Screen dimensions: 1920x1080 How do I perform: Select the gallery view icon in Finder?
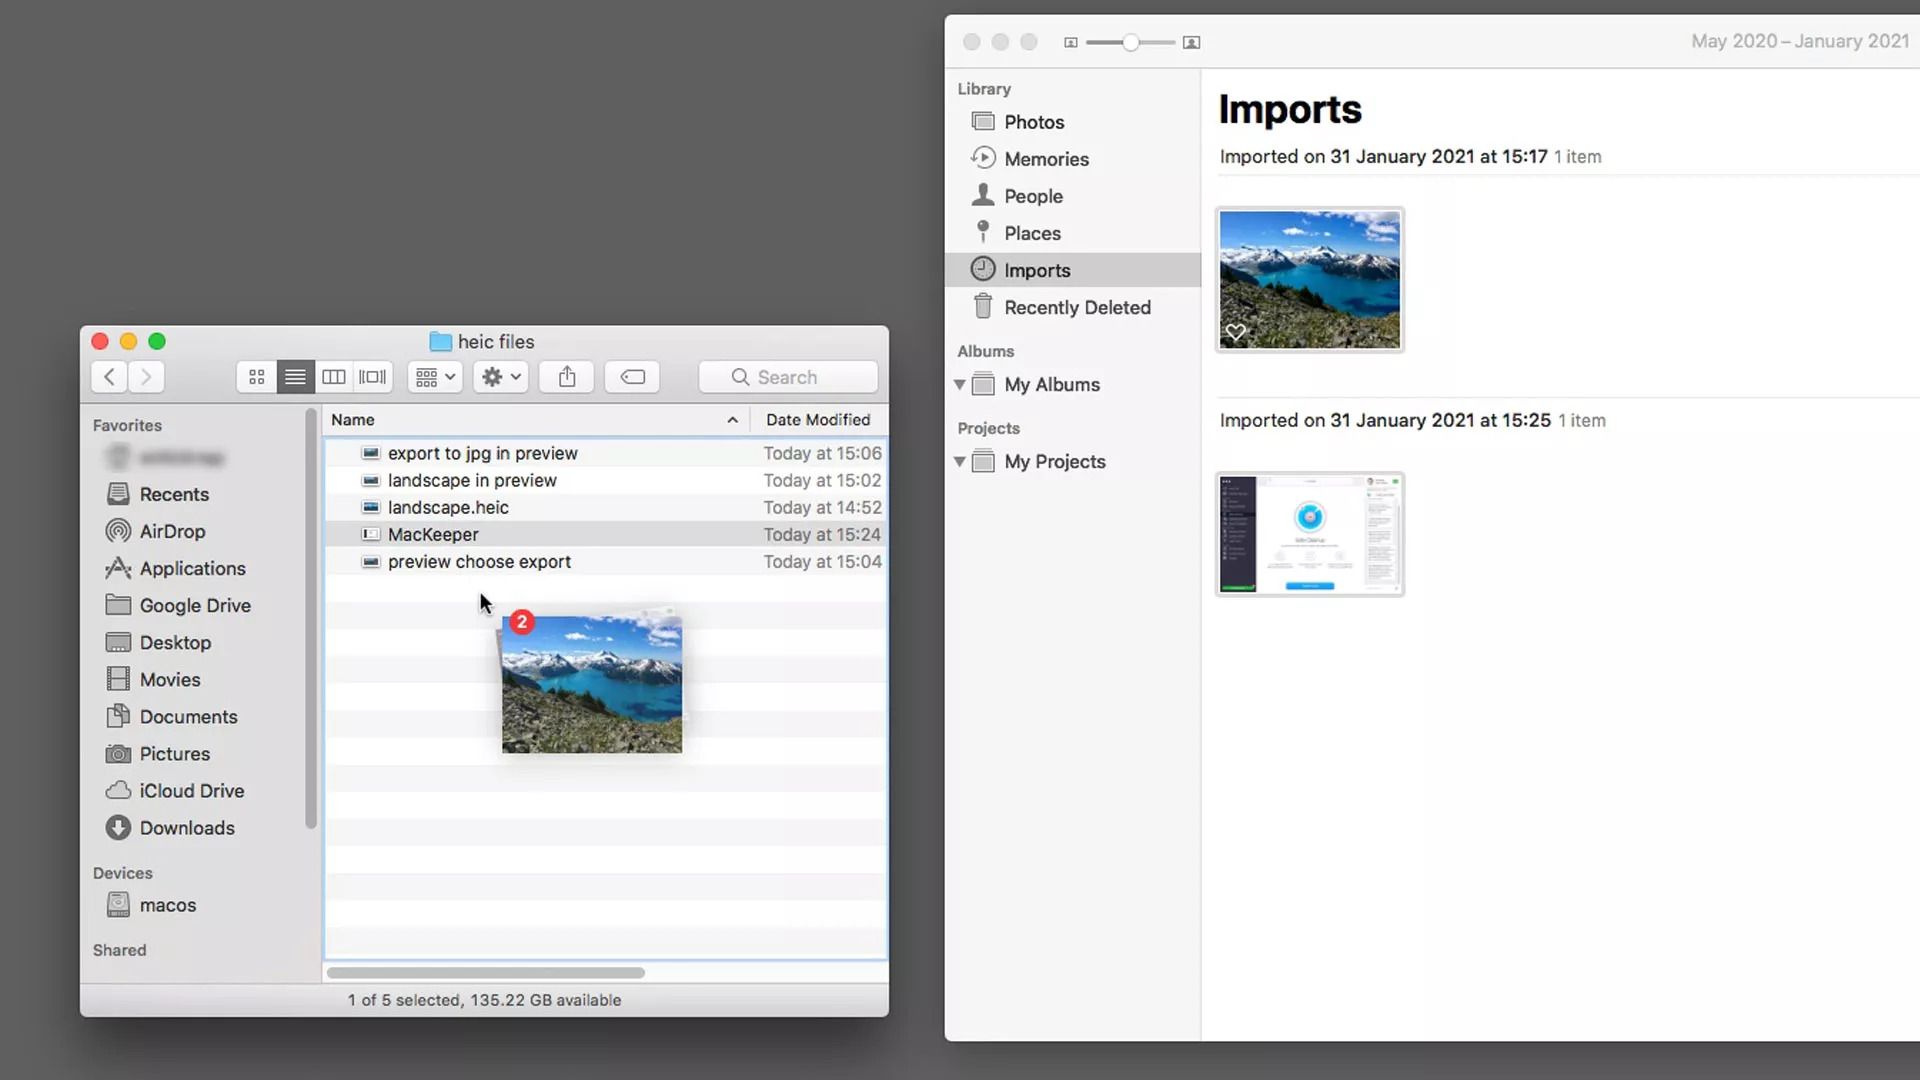click(x=373, y=377)
